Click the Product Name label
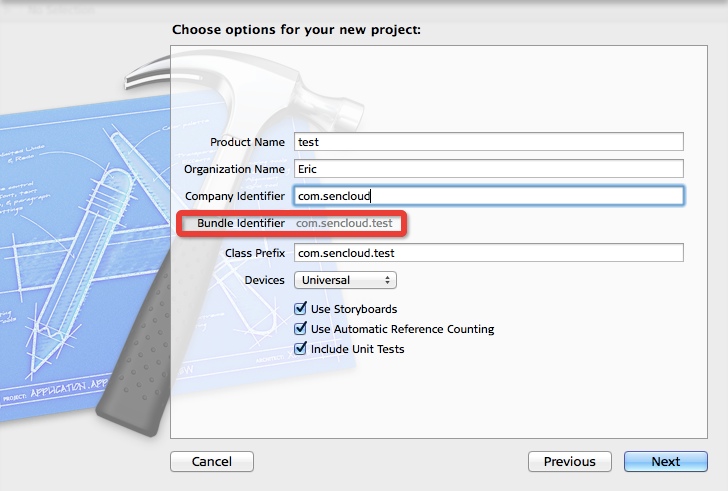This screenshot has width=728, height=491. pyautogui.click(x=247, y=142)
